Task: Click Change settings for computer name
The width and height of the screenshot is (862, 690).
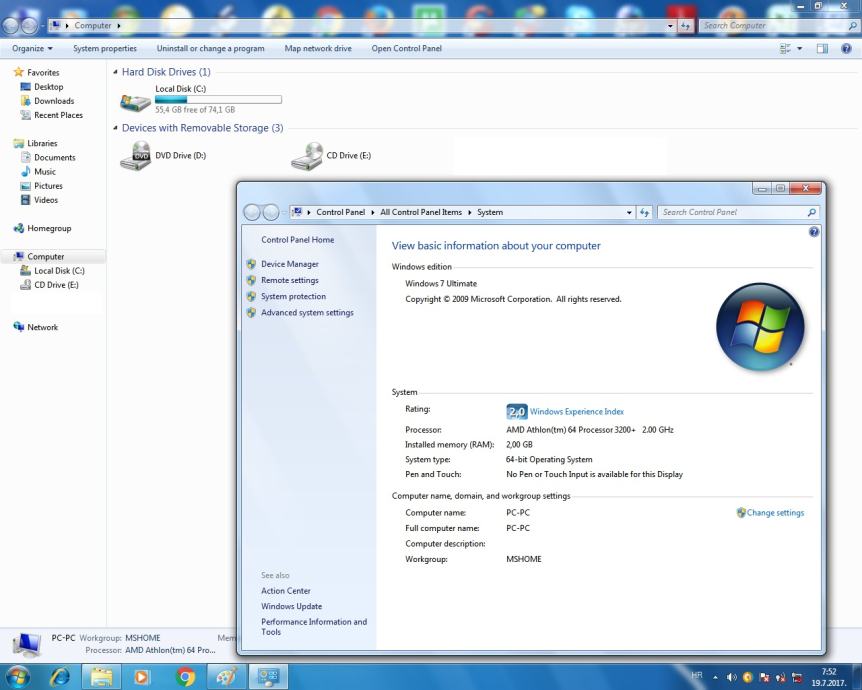Action: tap(775, 513)
